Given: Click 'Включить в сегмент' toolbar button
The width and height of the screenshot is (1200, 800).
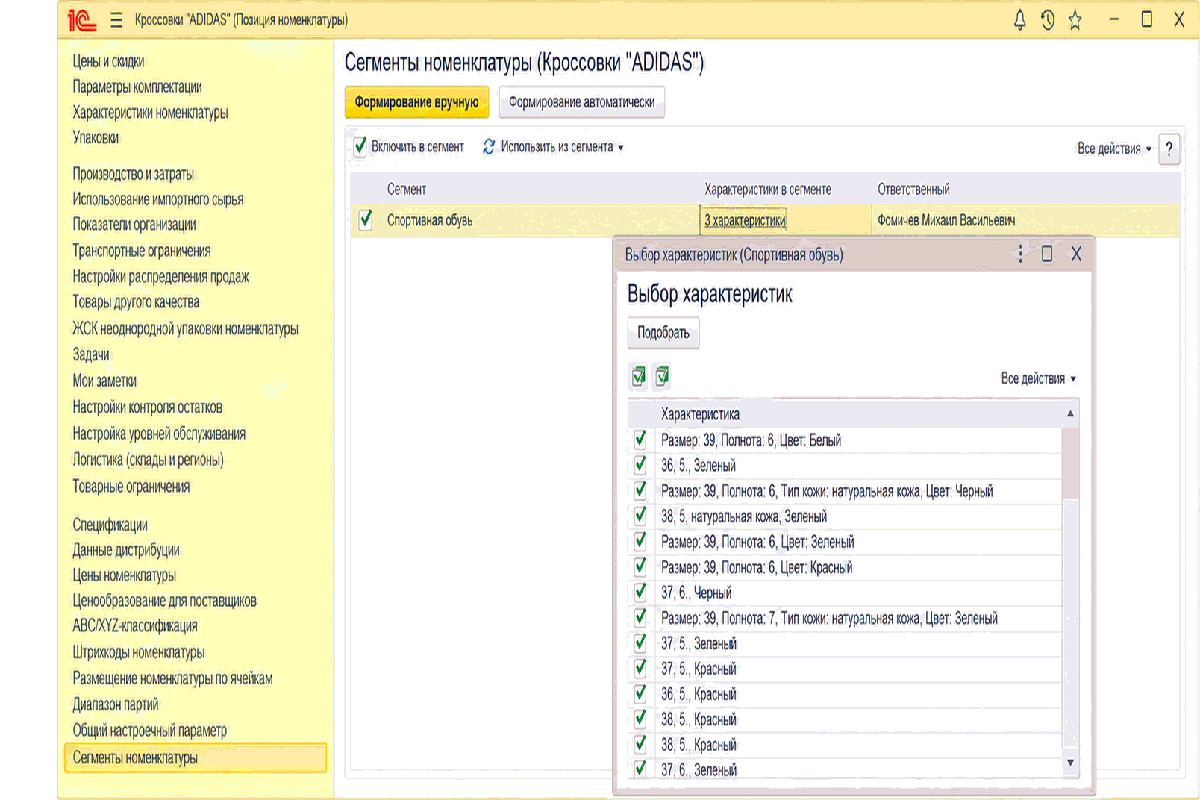Looking at the screenshot, I should [408, 147].
